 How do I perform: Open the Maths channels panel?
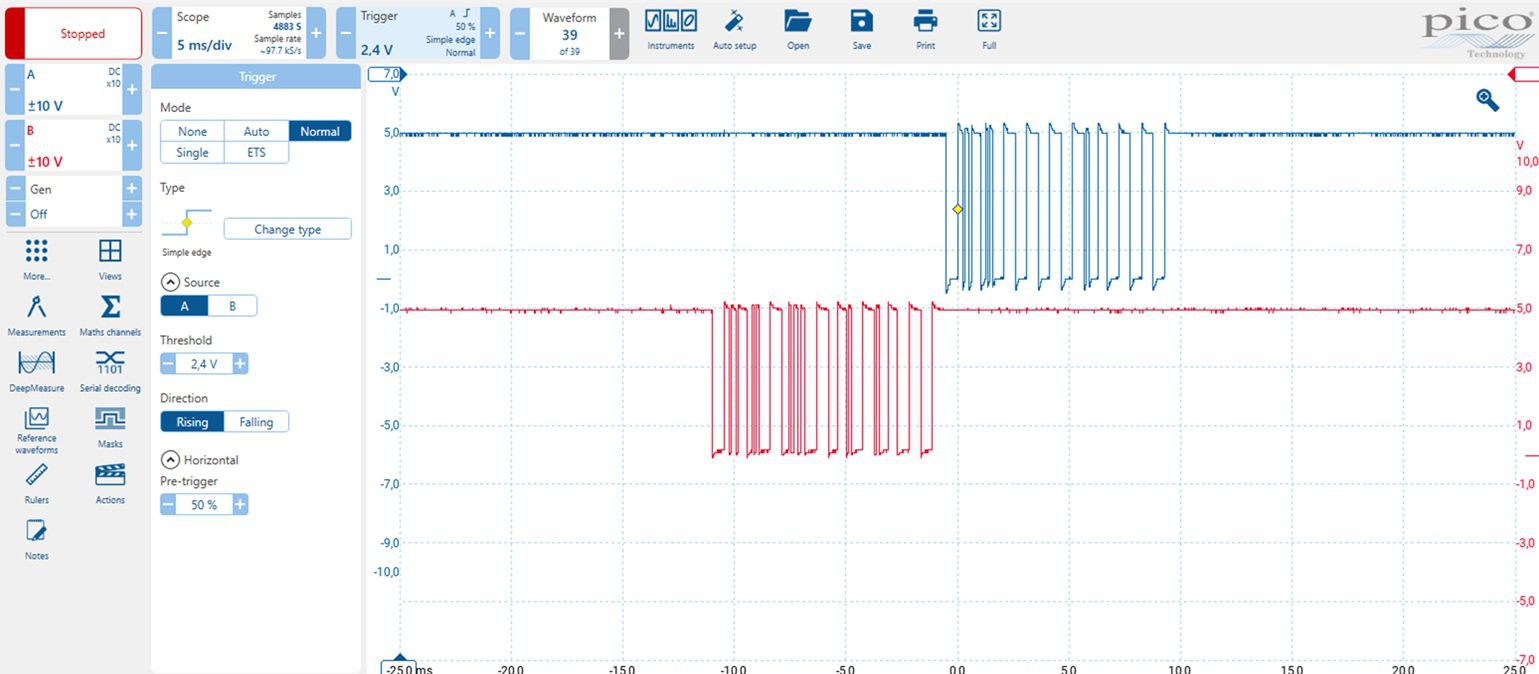point(110,314)
